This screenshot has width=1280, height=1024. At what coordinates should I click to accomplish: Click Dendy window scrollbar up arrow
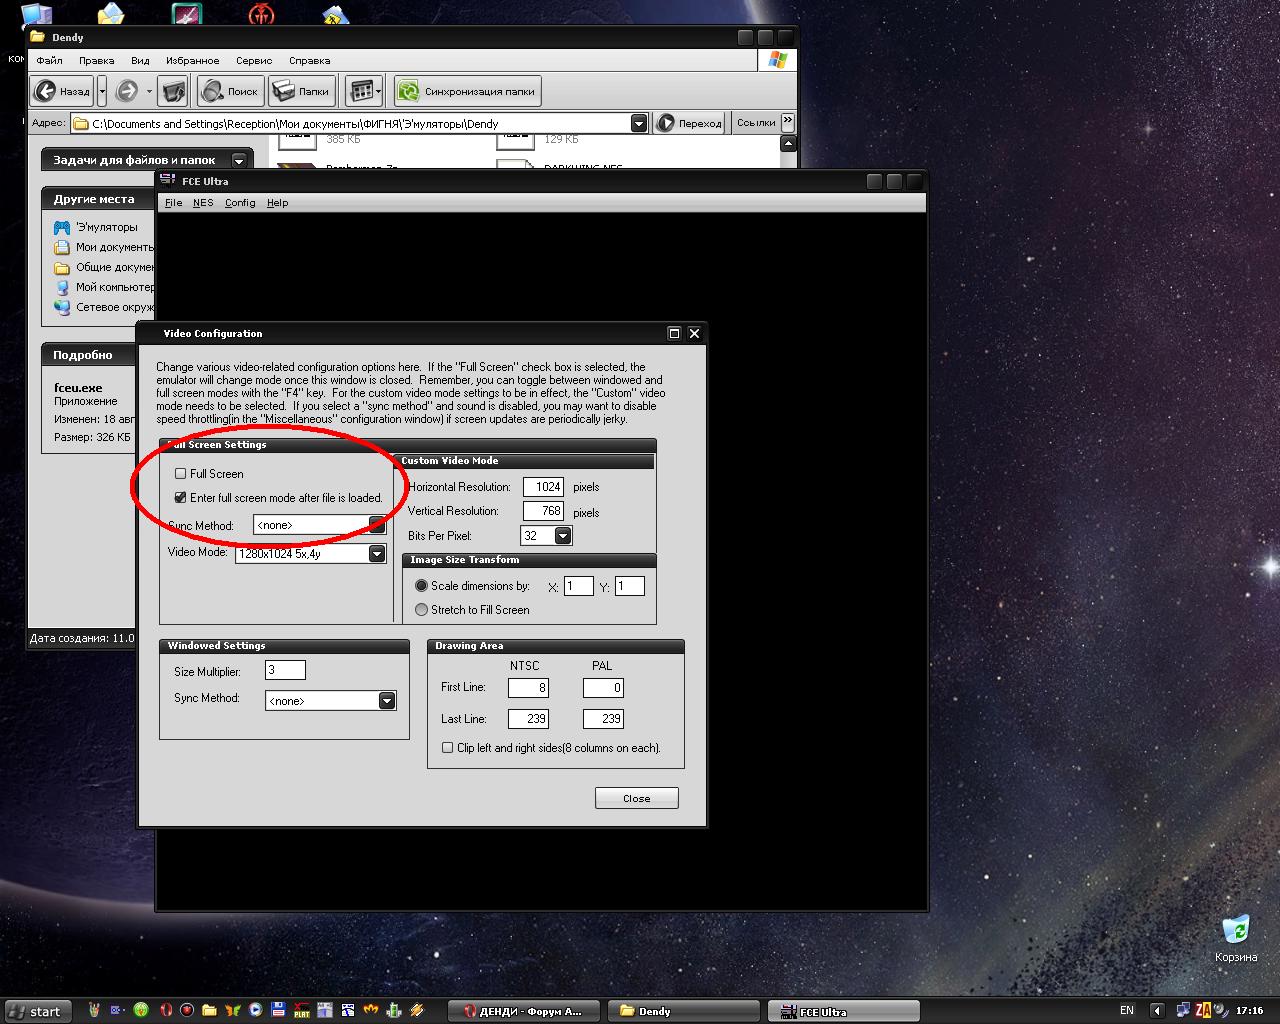[x=788, y=144]
